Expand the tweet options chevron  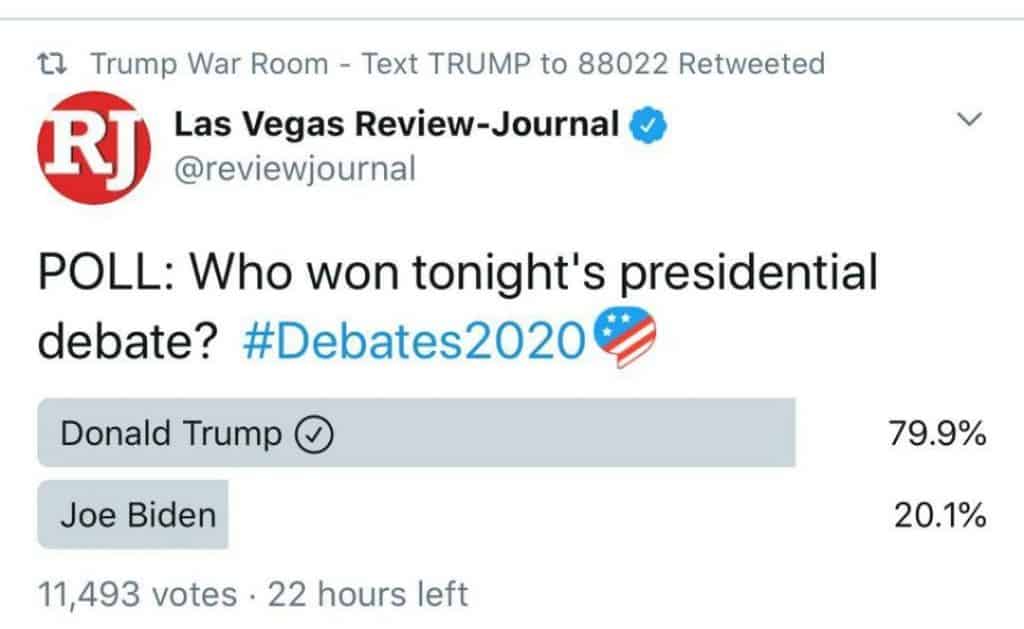click(x=968, y=120)
